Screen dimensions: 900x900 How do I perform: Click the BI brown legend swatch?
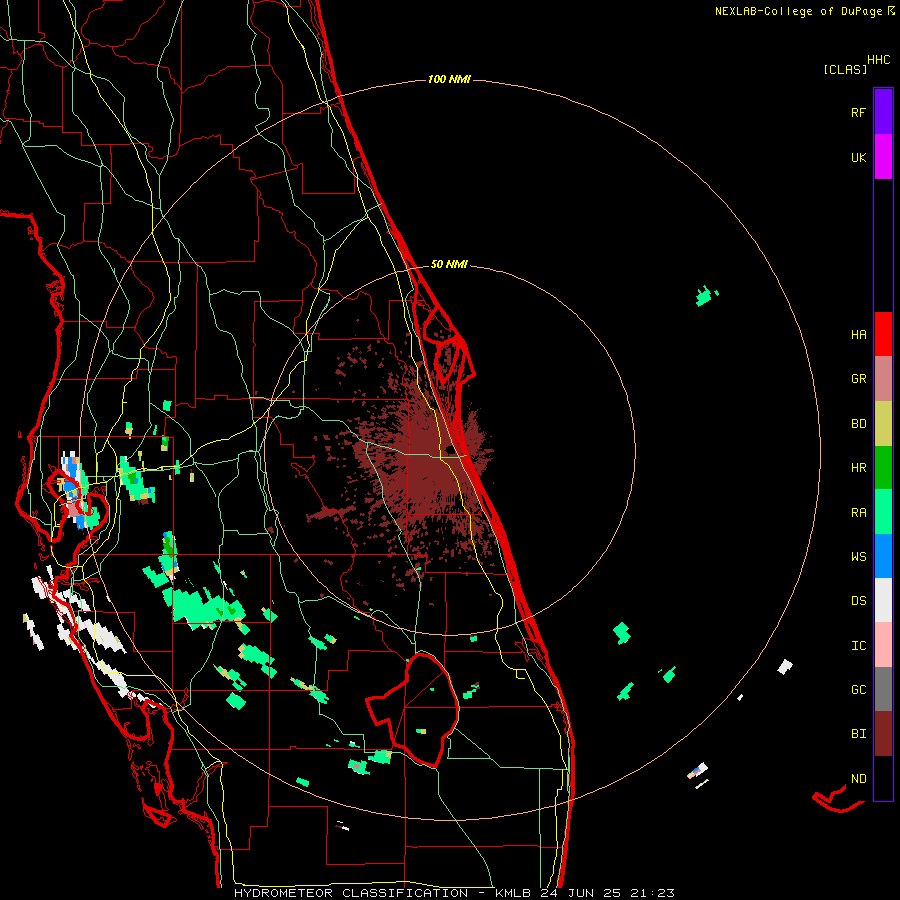tap(883, 734)
